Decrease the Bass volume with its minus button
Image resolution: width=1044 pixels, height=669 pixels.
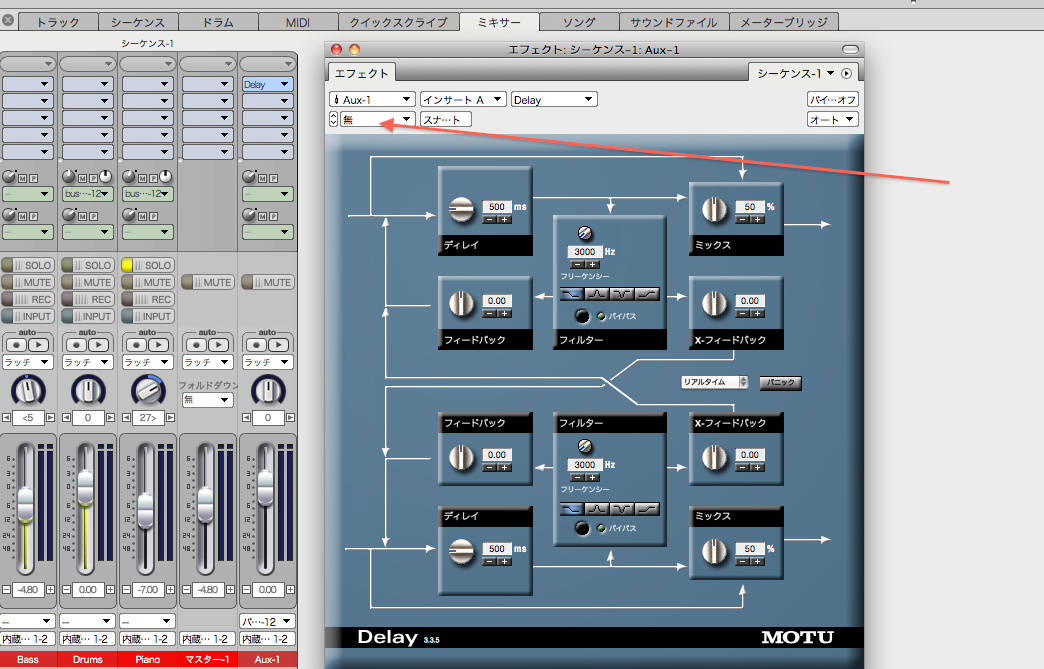tap(7, 590)
